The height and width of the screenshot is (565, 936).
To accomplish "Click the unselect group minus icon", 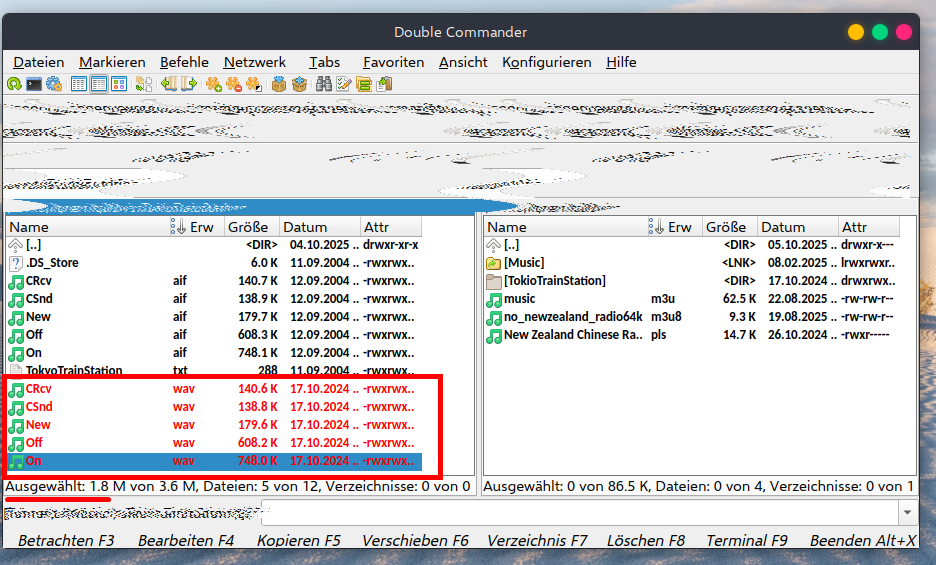I will [x=234, y=84].
